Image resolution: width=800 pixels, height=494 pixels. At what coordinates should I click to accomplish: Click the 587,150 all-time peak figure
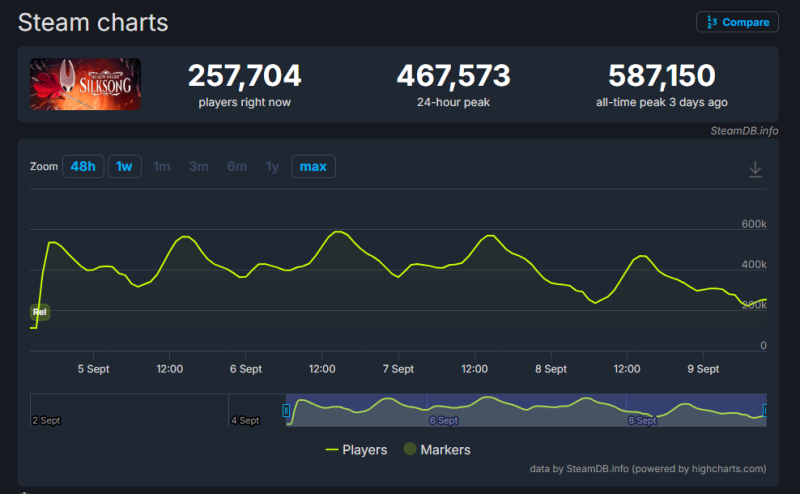pyautogui.click(x=661, y=76)
